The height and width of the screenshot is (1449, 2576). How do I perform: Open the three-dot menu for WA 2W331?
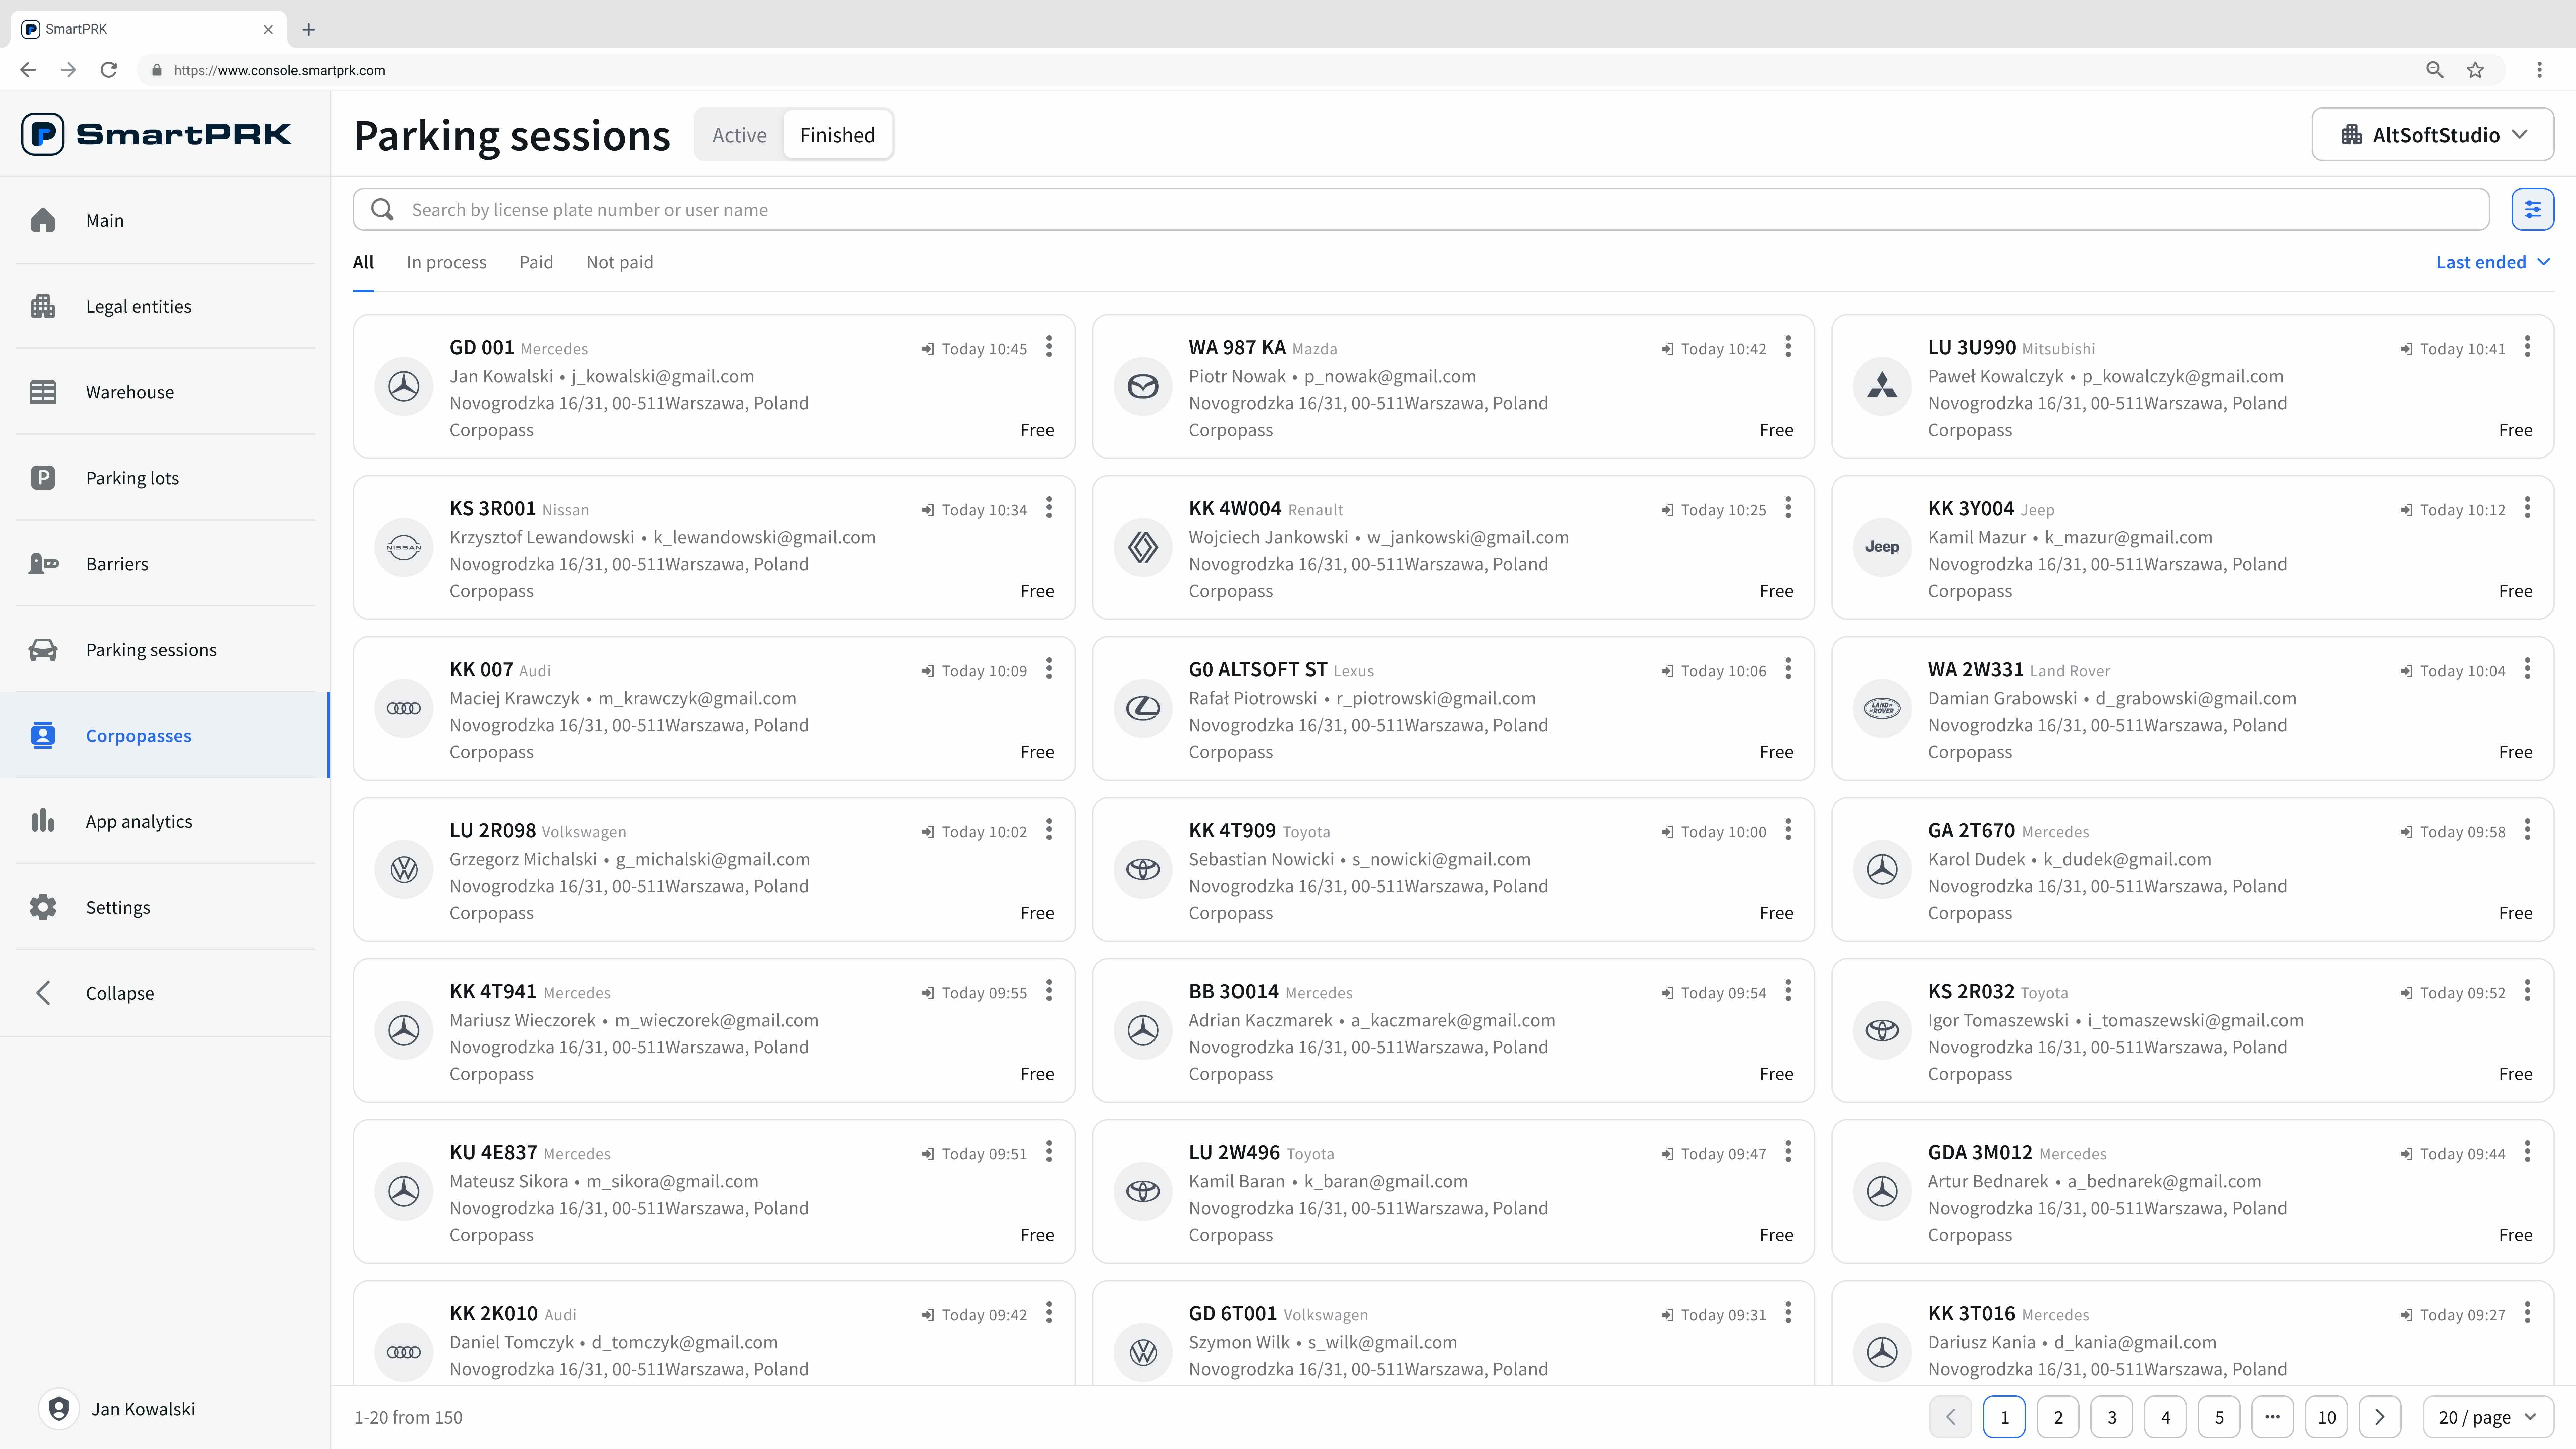(2527, 669)
